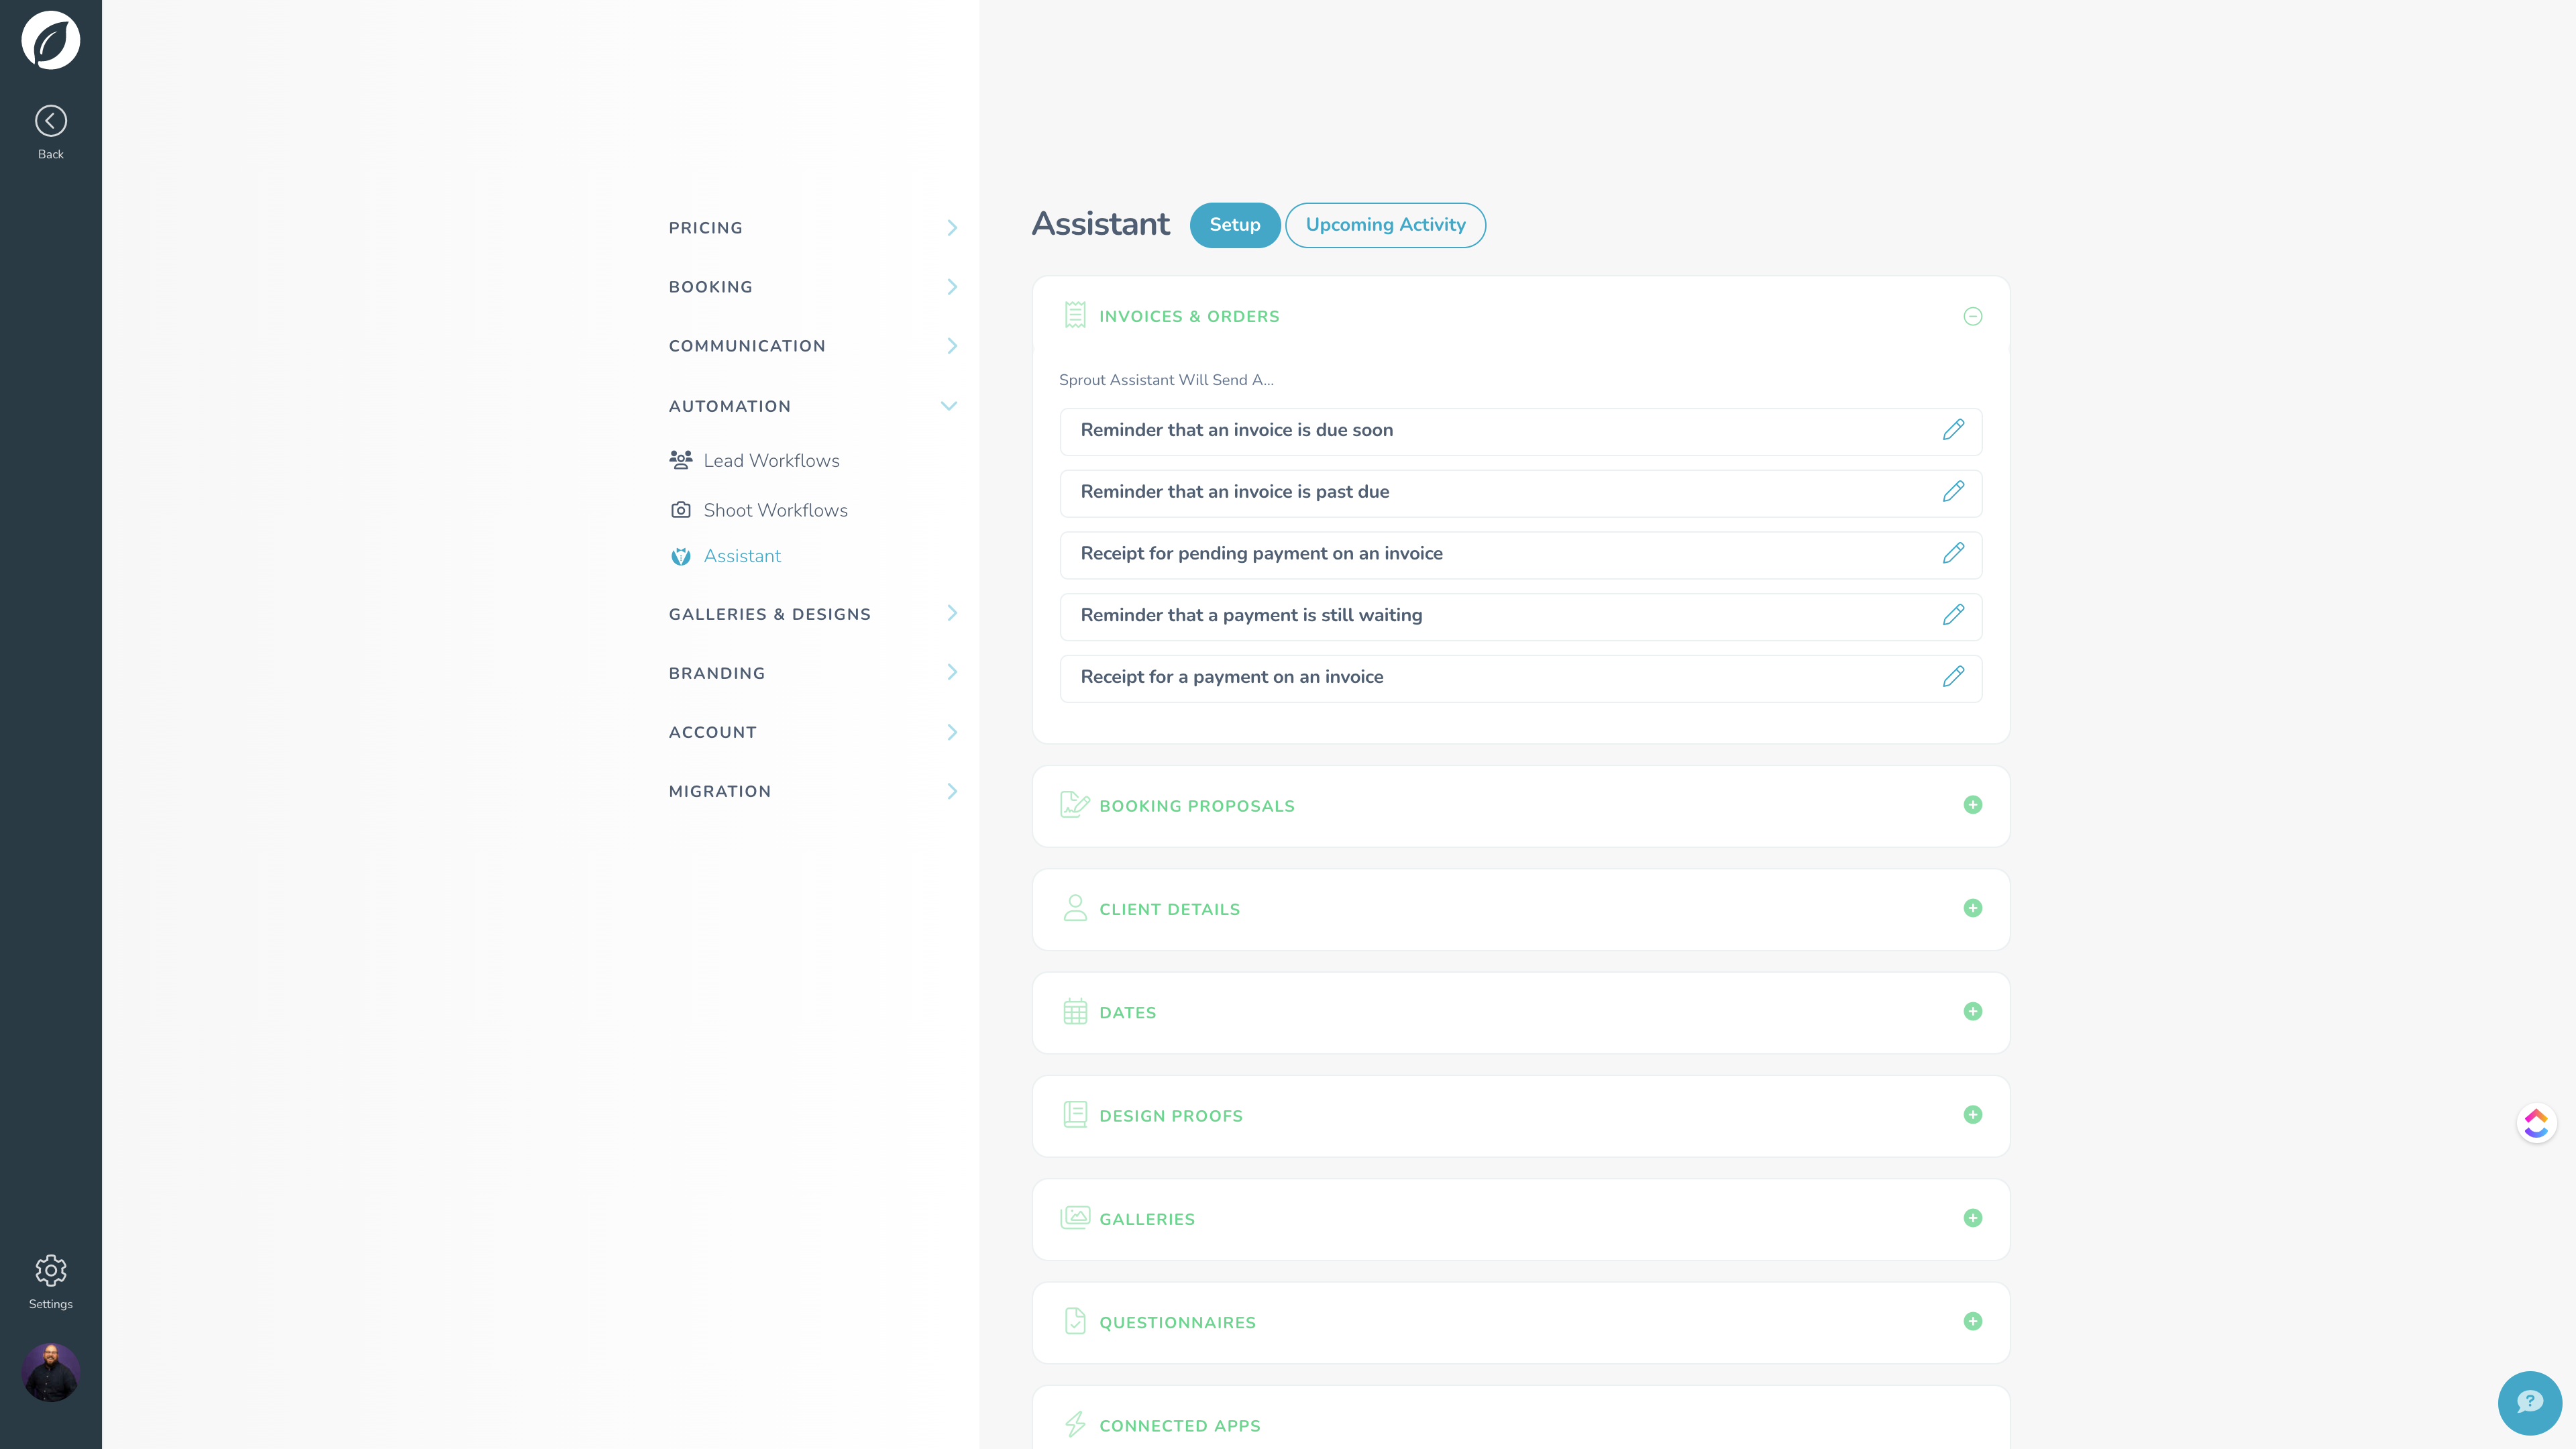Click the Back button

tap(50, 122)
